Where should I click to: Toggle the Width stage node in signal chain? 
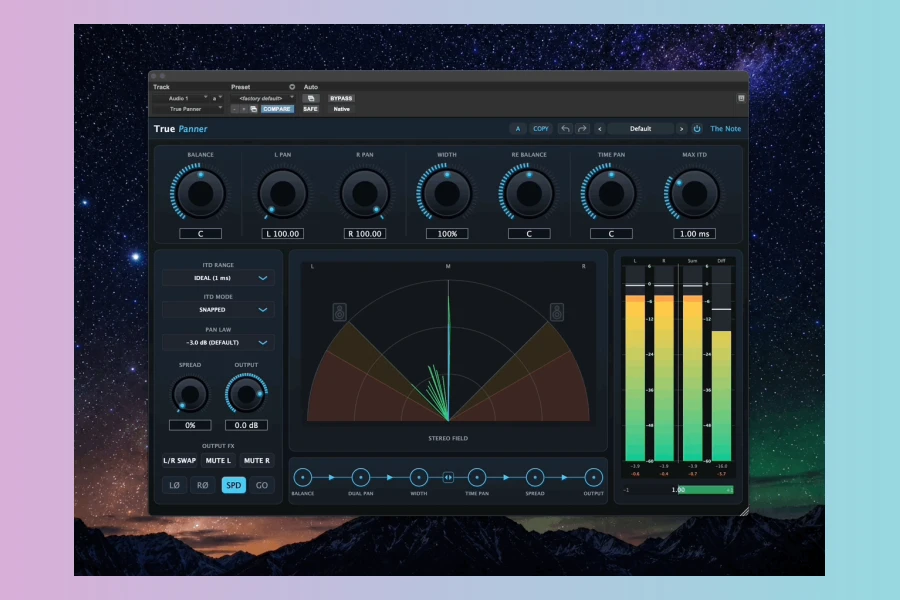pyautogui.click(x=418, y=477)
